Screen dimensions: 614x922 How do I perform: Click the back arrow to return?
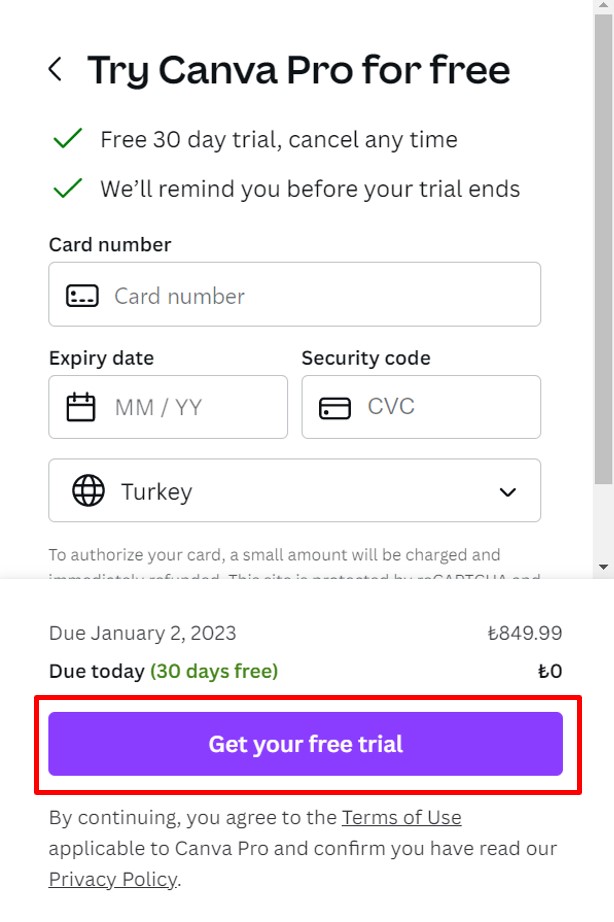click(55, 69)
